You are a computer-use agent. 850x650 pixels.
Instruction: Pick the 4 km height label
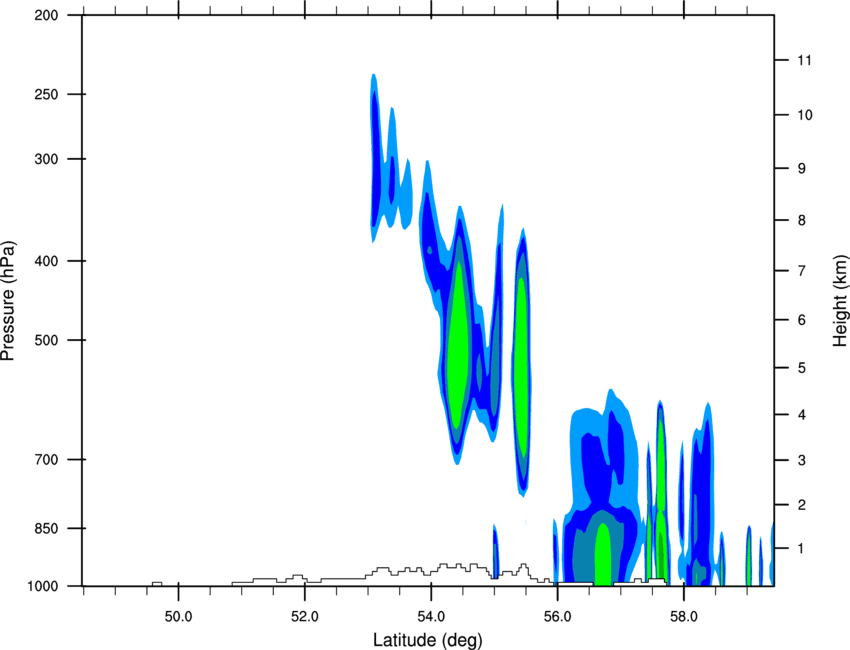[802, 415]
